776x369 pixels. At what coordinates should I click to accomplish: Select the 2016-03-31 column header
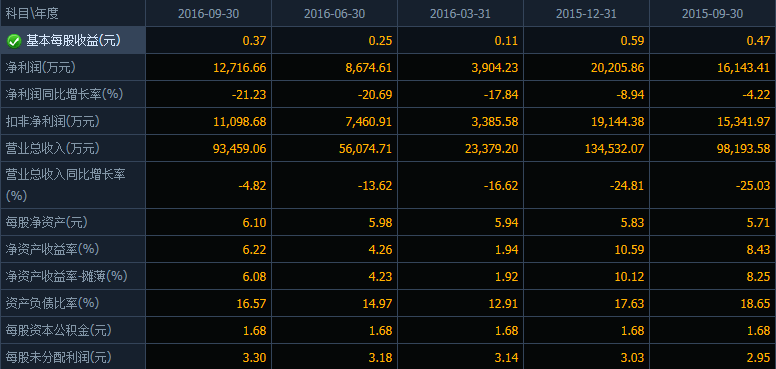[460, 13]
